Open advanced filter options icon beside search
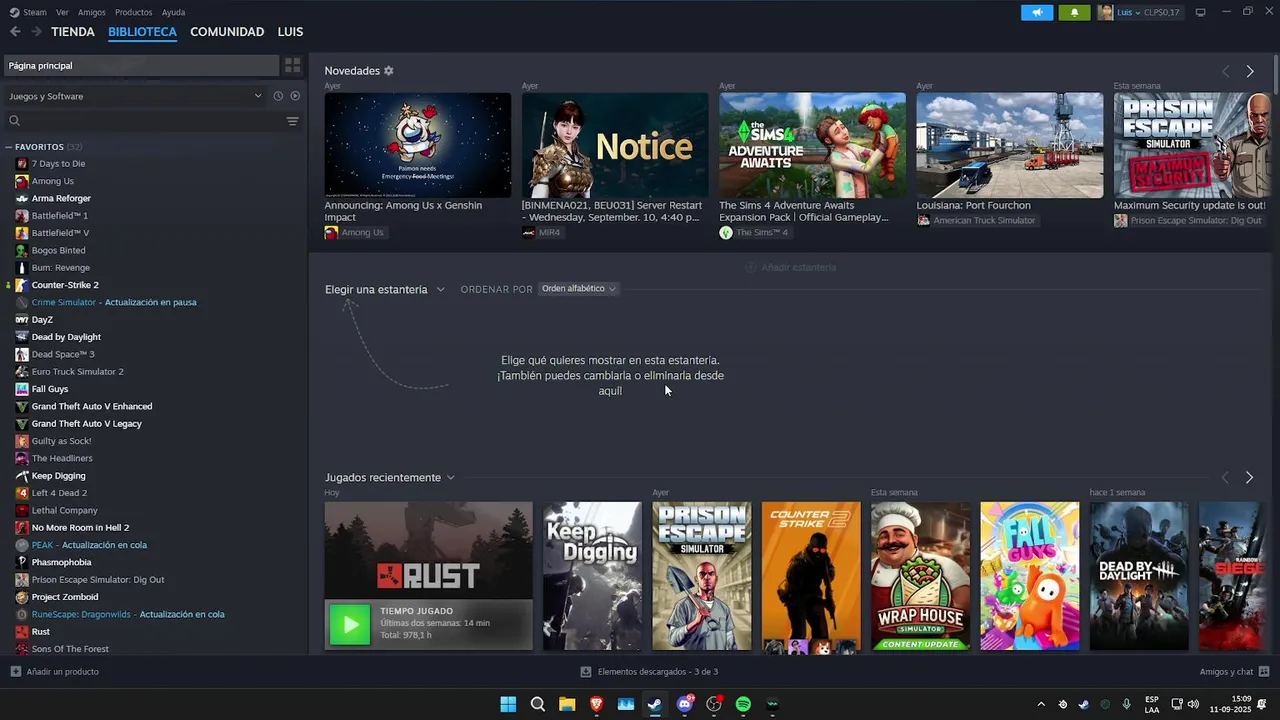The width and height of the screenshot is (1280, 720). point(292,121)
